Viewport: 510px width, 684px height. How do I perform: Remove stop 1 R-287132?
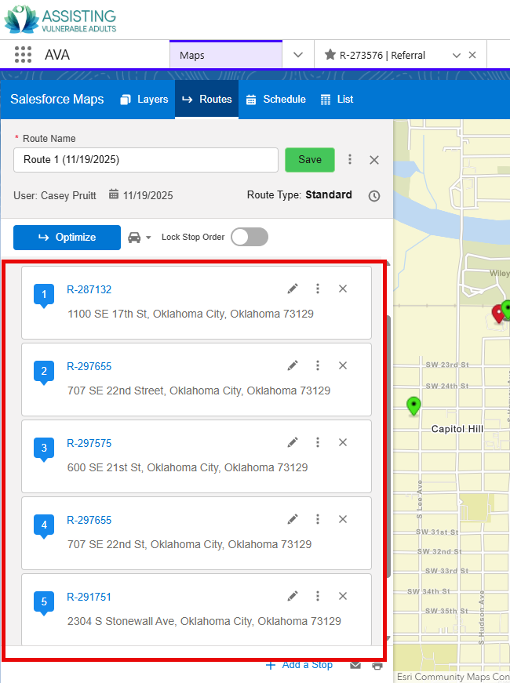coord(343,288)
